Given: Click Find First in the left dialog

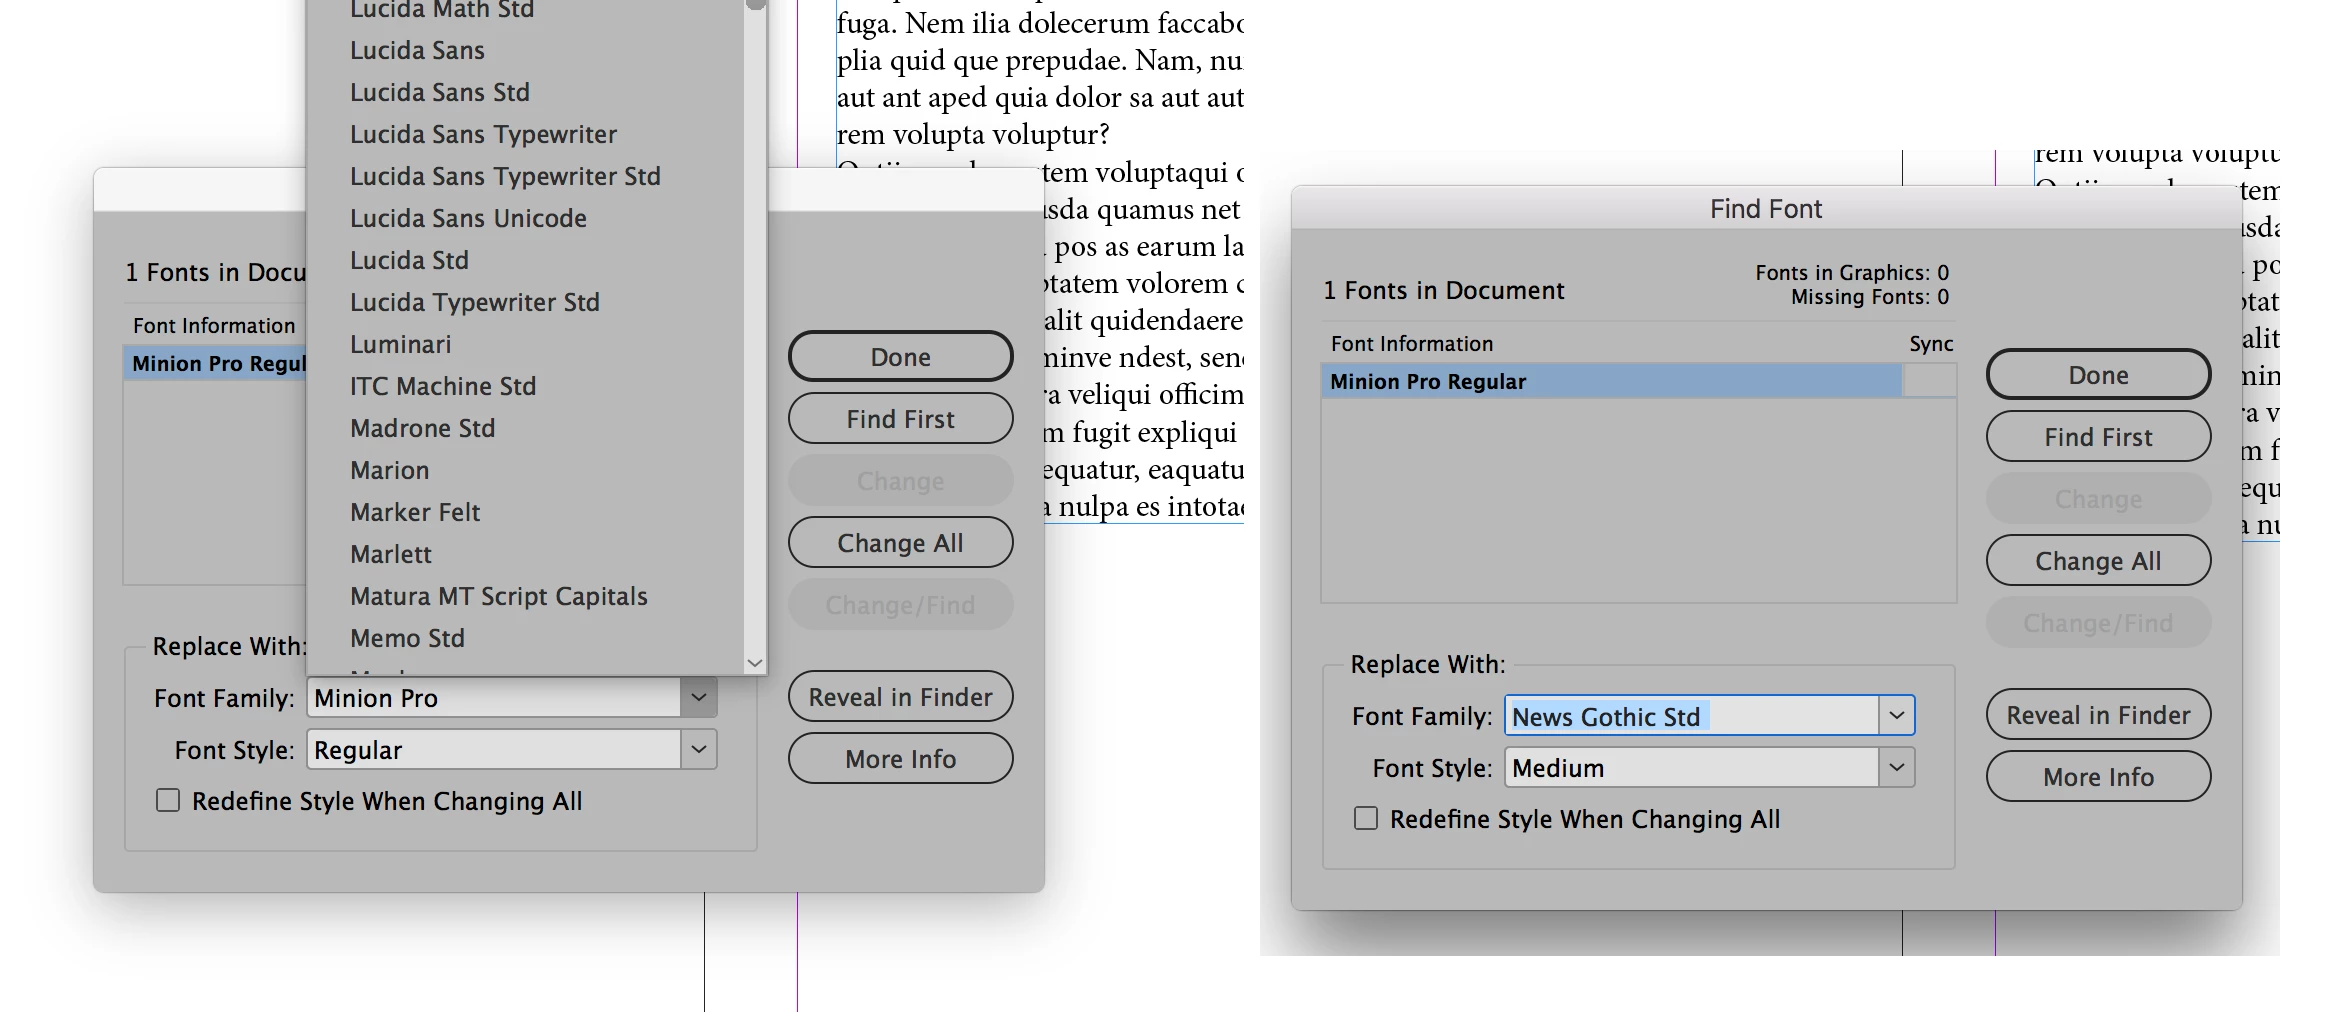Looking at the screenshot, I should [x=900, y=418].
